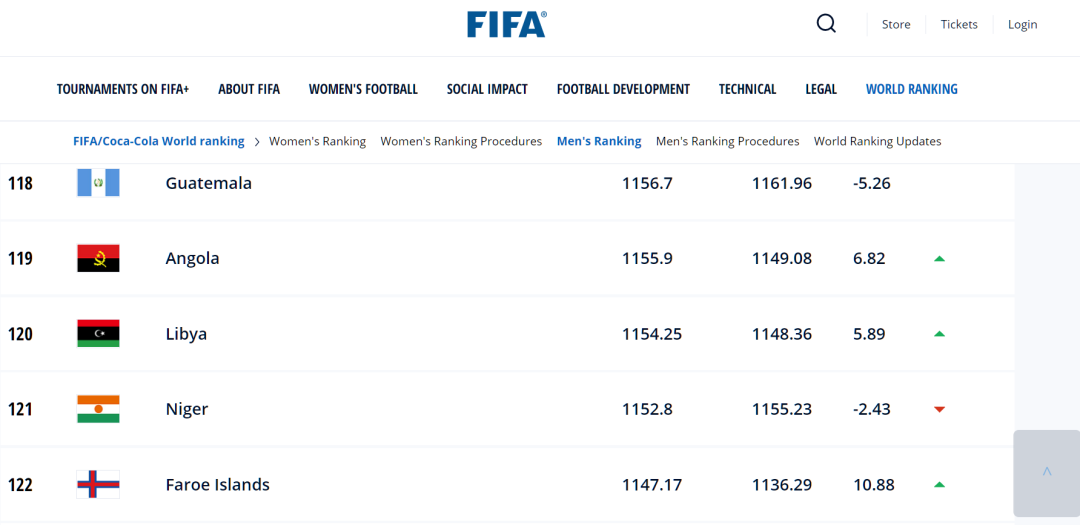Open the Women's Football menu
Screen dimensions: 1080x525
363,89
